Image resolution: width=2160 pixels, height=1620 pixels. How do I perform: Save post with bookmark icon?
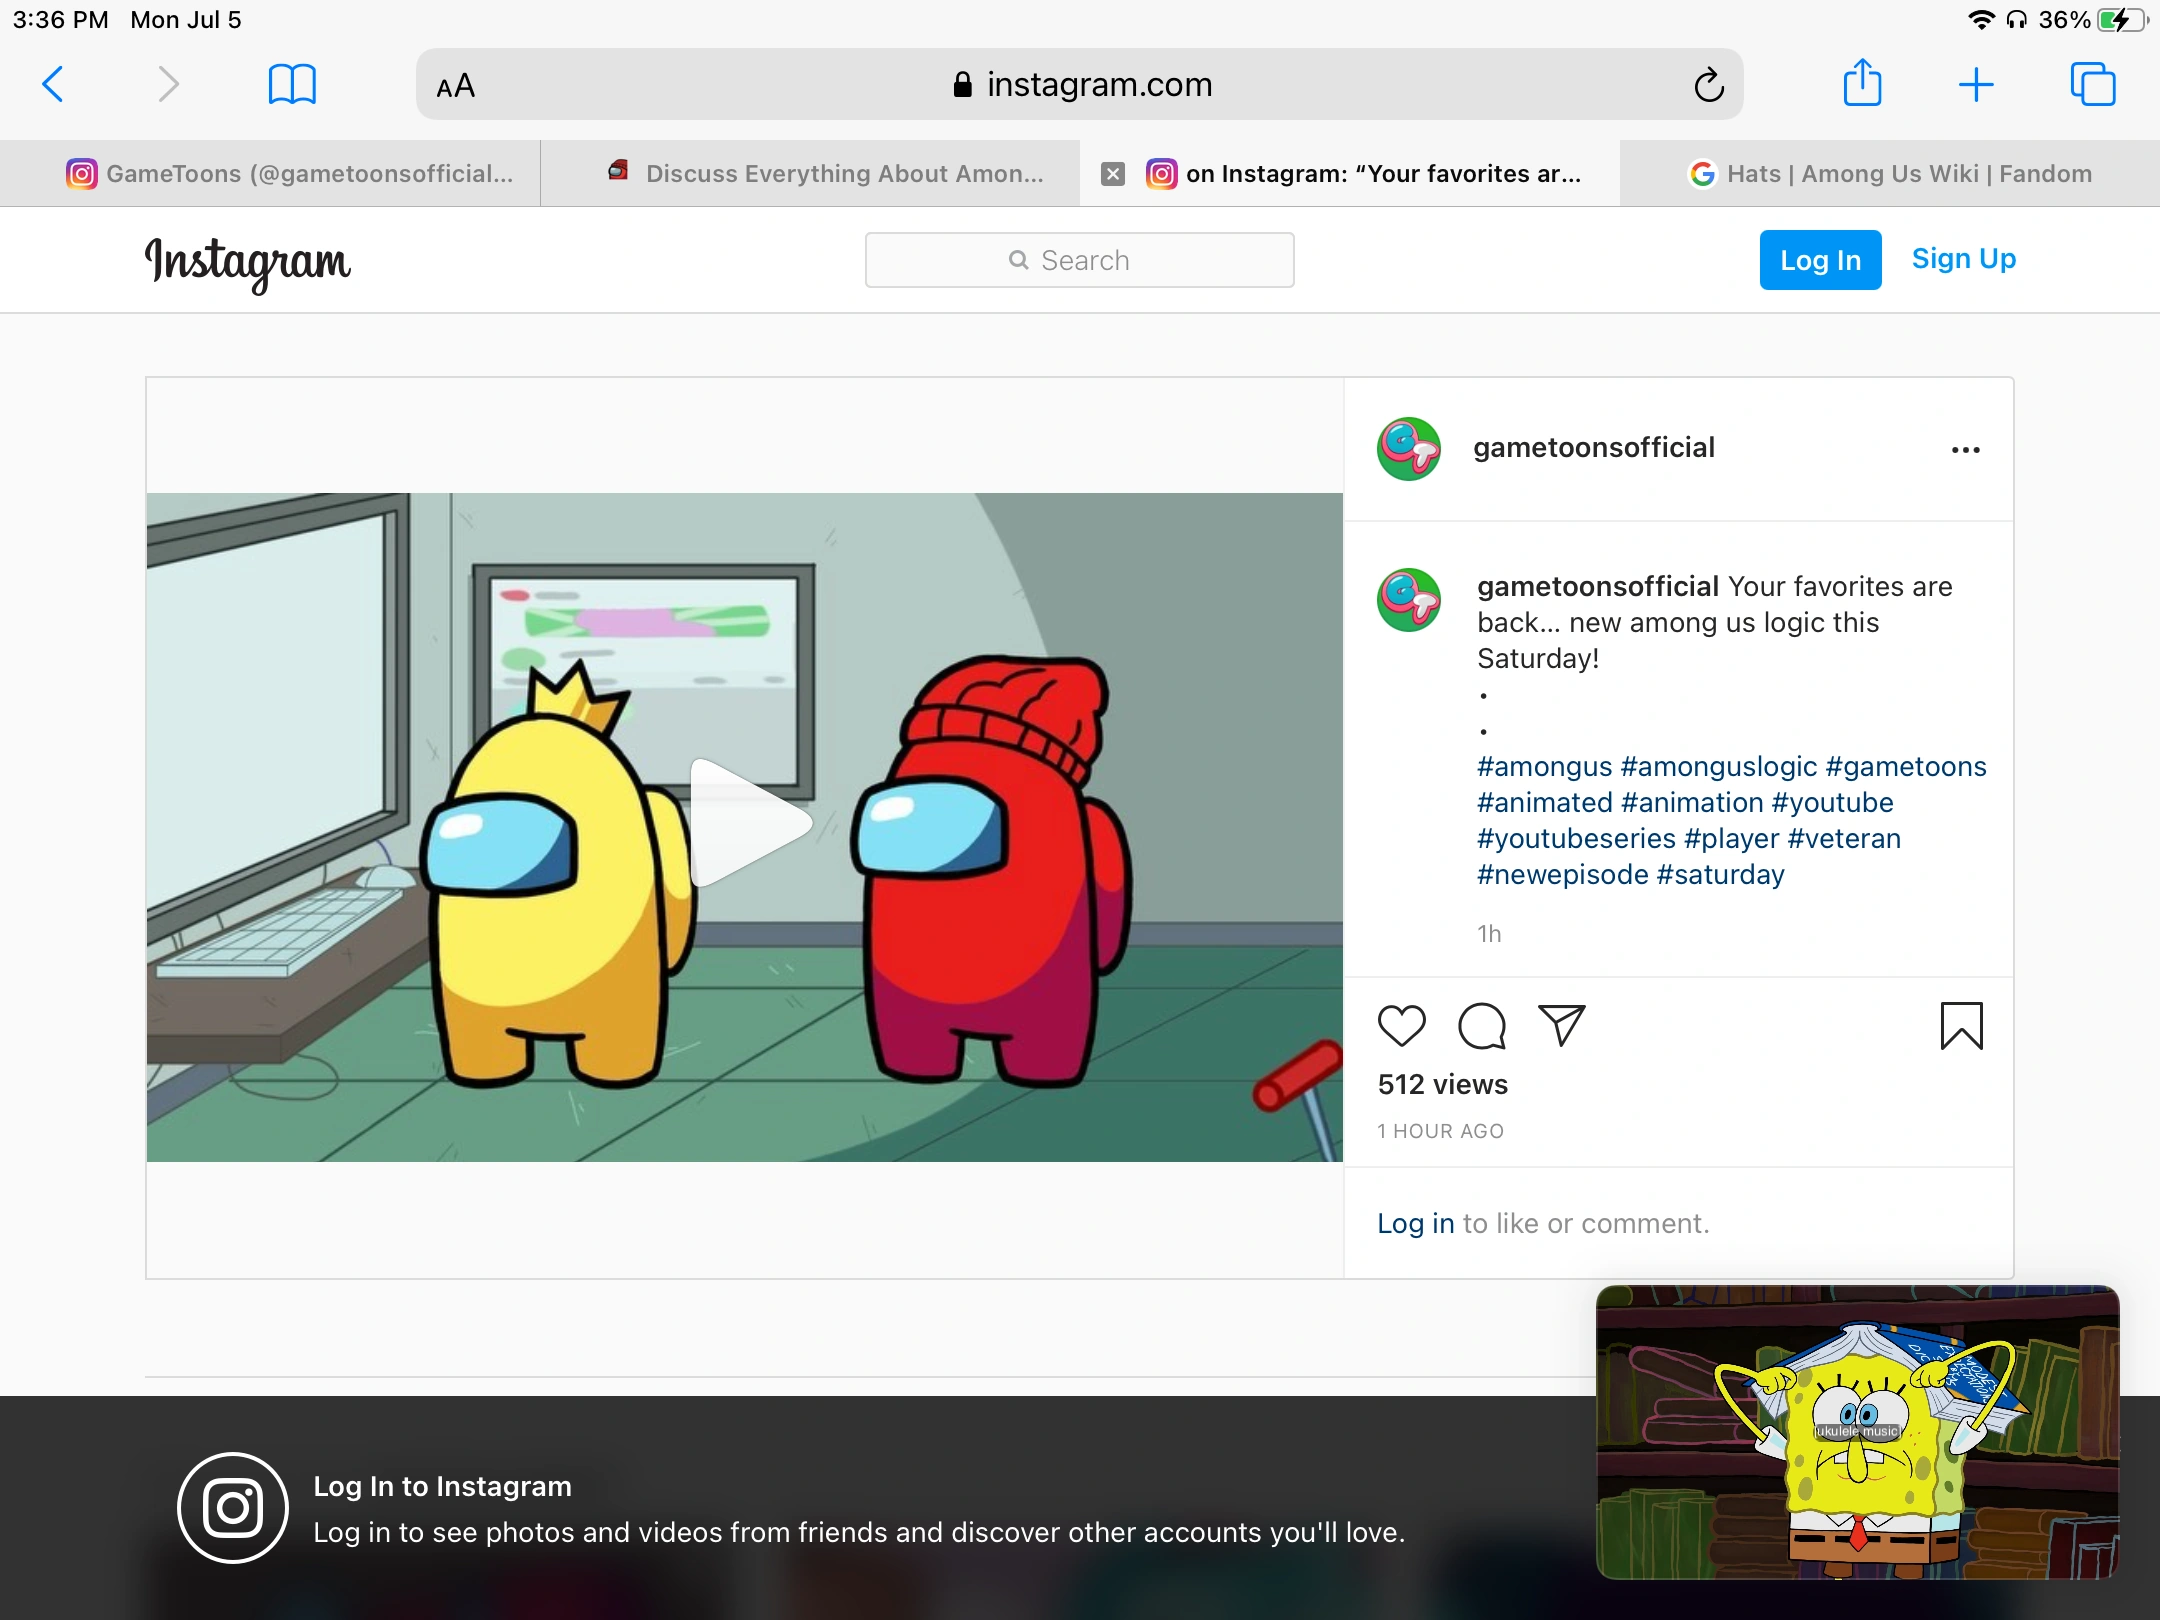(1961, 1026)
